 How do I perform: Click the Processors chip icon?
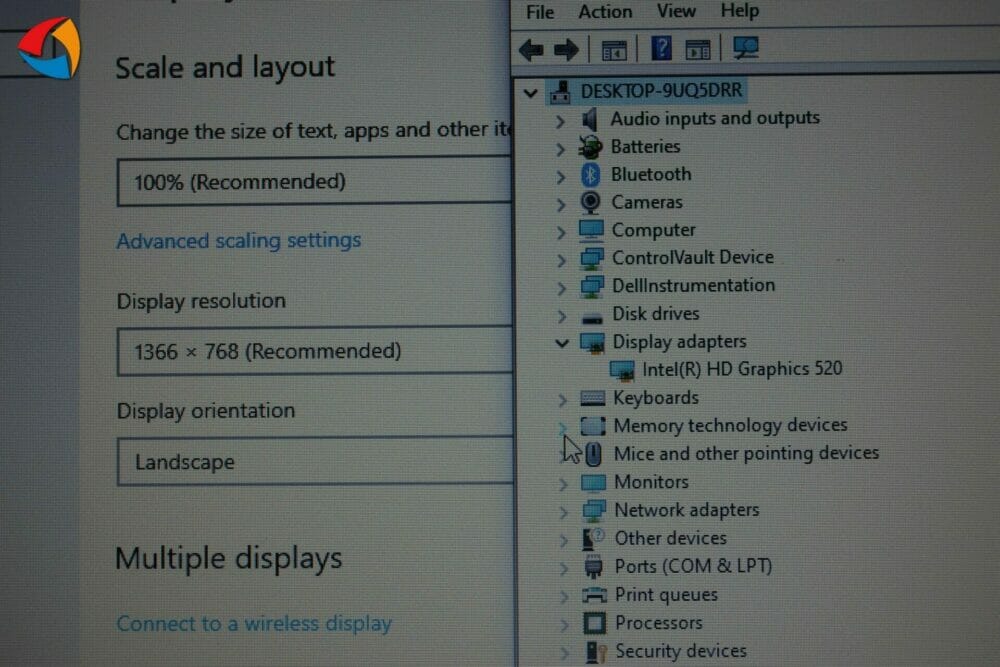pyautogui.click(x=594, y=623)
